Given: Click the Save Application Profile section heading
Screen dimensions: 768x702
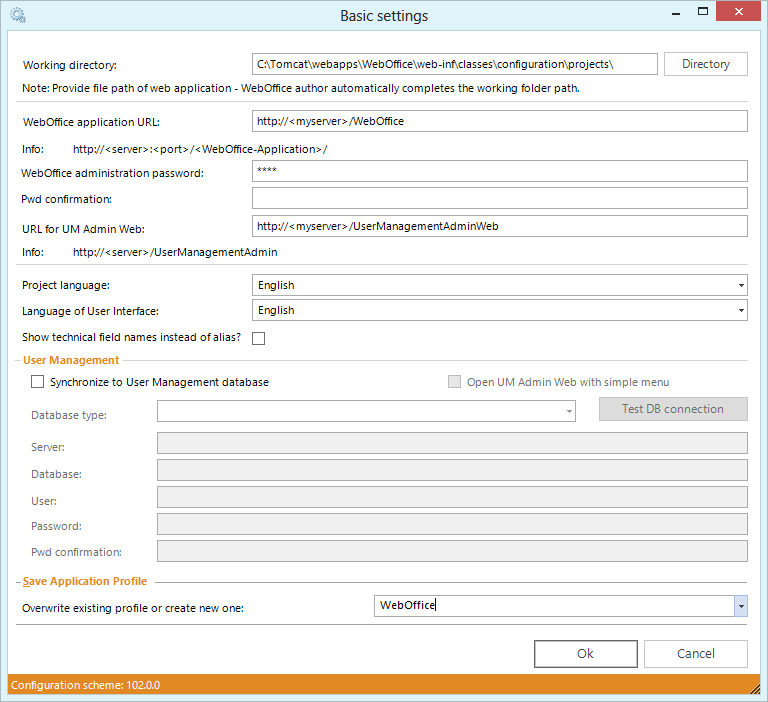Looking at the screenshot, I should click(85, 581).
